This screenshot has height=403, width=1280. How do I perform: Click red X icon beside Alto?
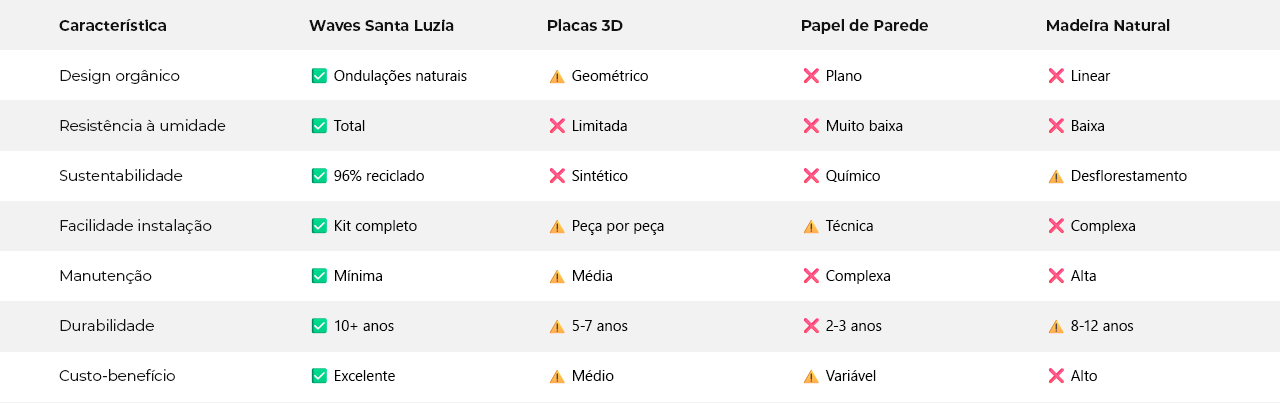pos(1056,376)
